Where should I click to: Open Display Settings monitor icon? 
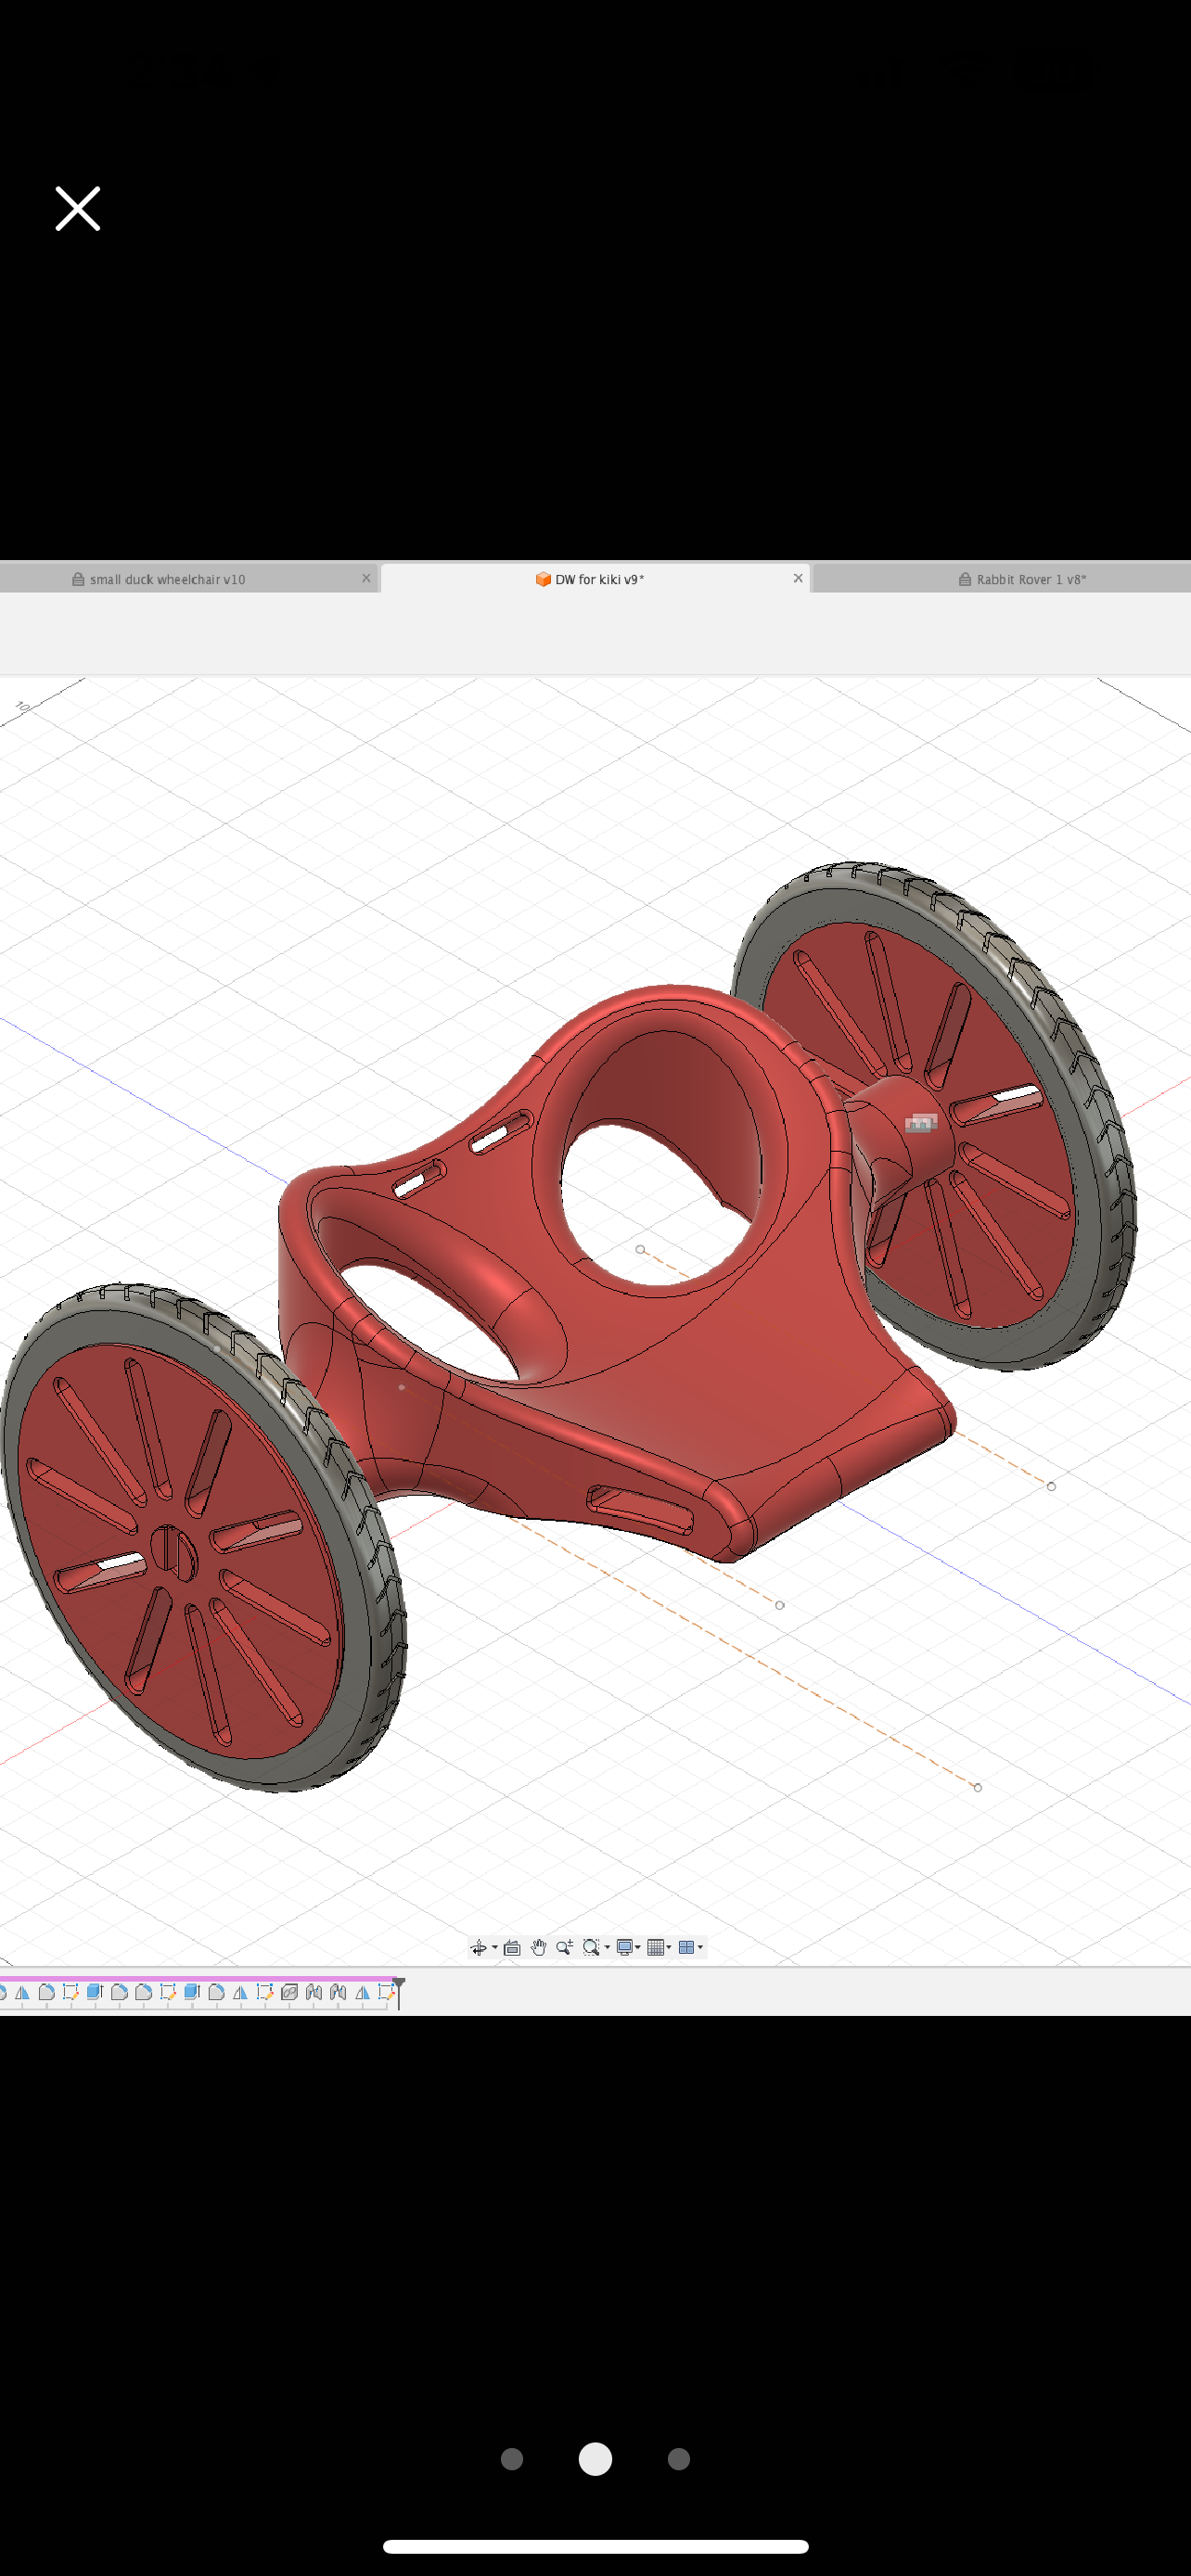(624, 1947)
